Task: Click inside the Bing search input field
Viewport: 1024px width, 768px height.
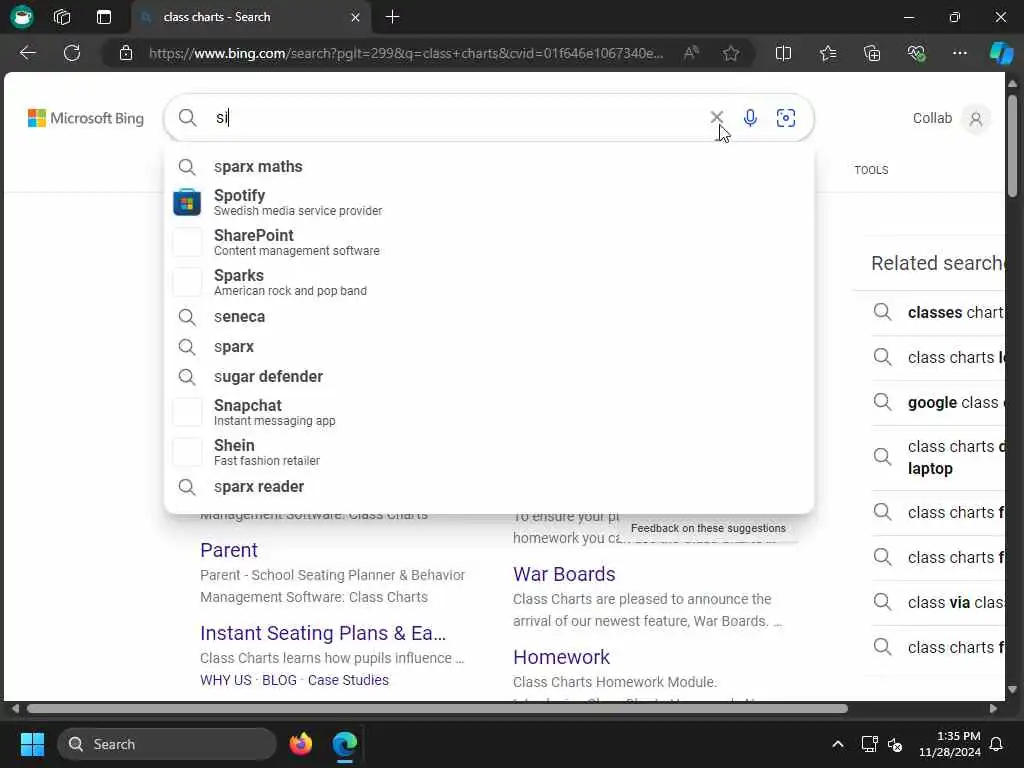Action: click(x=457, y=118)
